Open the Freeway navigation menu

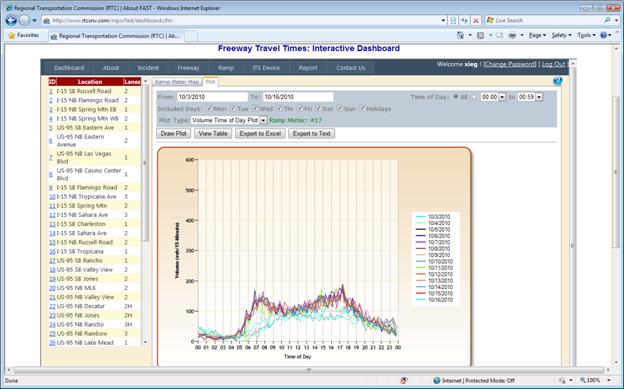coord(188,68)
